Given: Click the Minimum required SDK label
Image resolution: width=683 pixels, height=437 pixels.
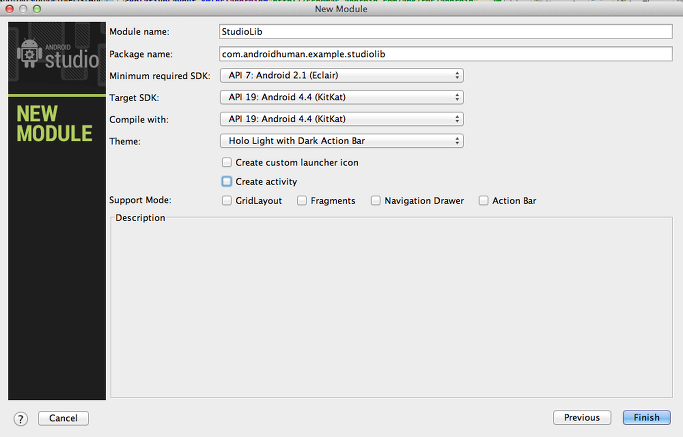Looking at the screenshot, I should tap(160, 76).
